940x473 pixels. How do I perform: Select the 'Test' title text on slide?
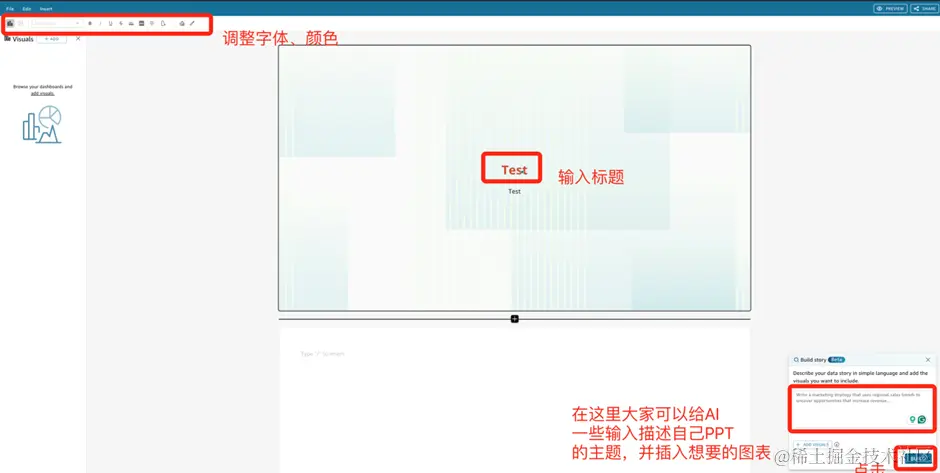[514, 170]
